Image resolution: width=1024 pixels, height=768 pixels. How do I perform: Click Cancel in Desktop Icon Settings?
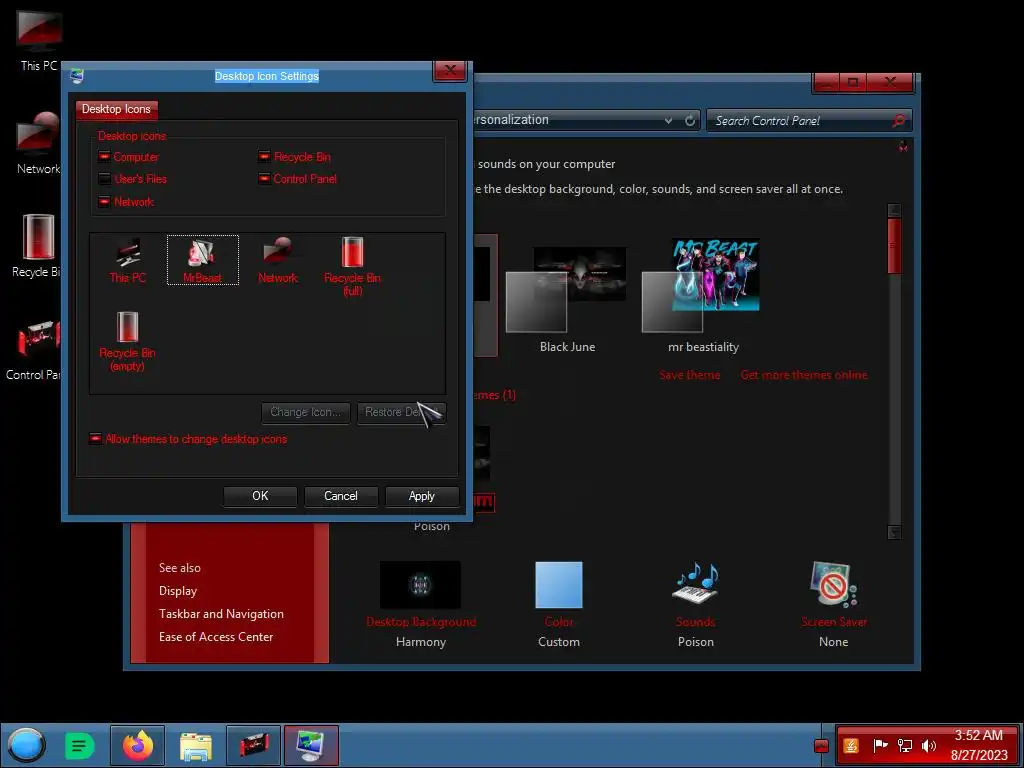[341, 496]
